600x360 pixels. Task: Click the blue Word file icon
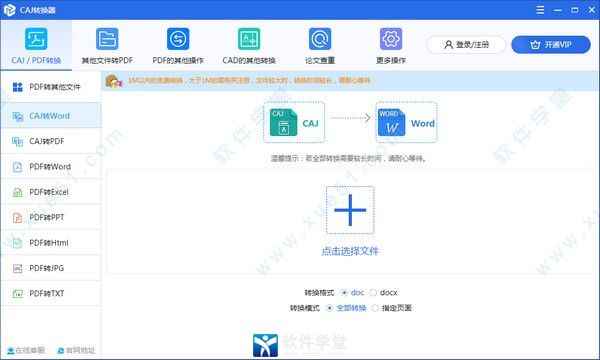(391, 122)
